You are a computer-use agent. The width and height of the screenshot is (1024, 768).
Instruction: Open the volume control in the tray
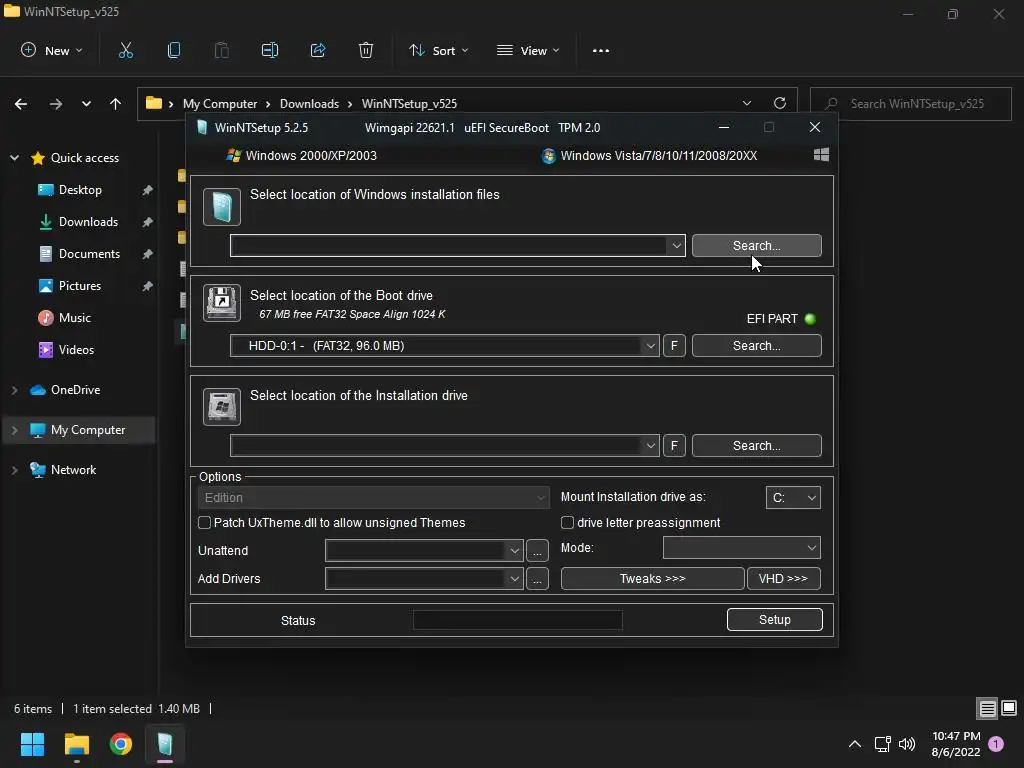click(907, 744)
